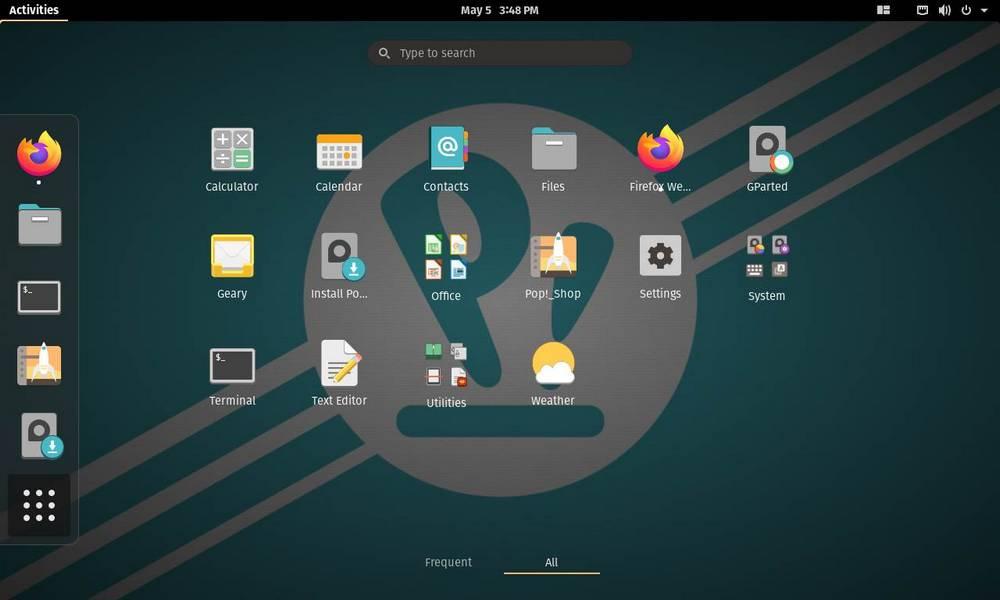Click the Activities button
The height and width of the screenshot is (600, 1000).
coord(34,10)
